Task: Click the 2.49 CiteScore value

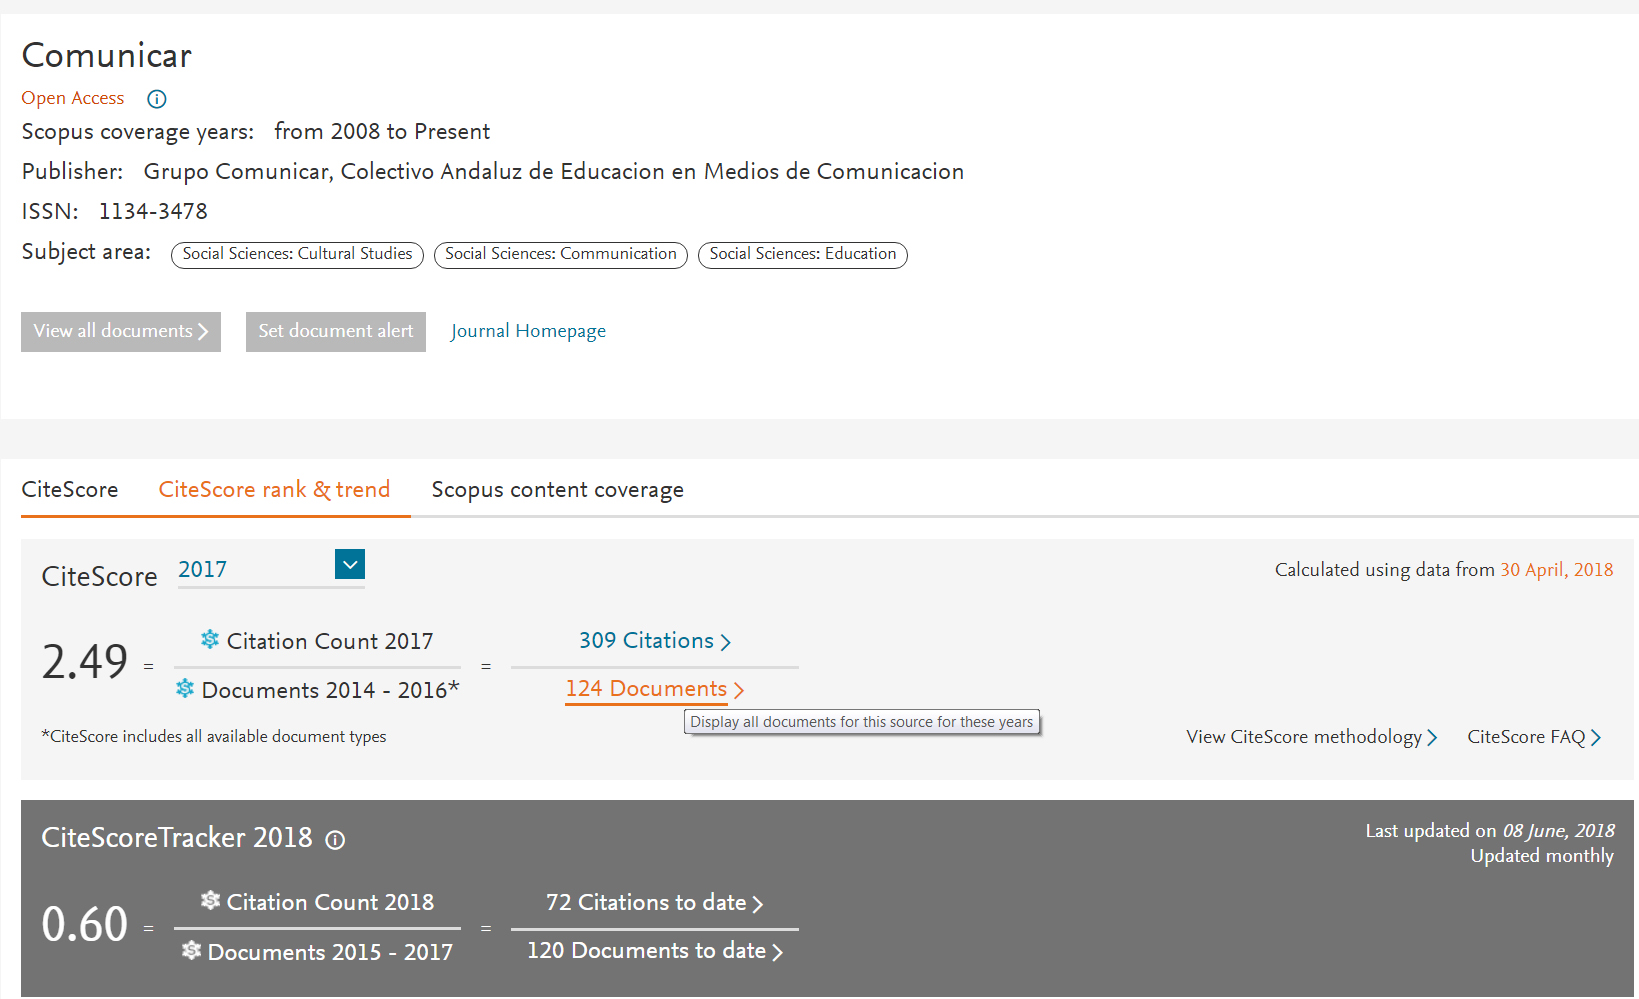Action: 85,662
